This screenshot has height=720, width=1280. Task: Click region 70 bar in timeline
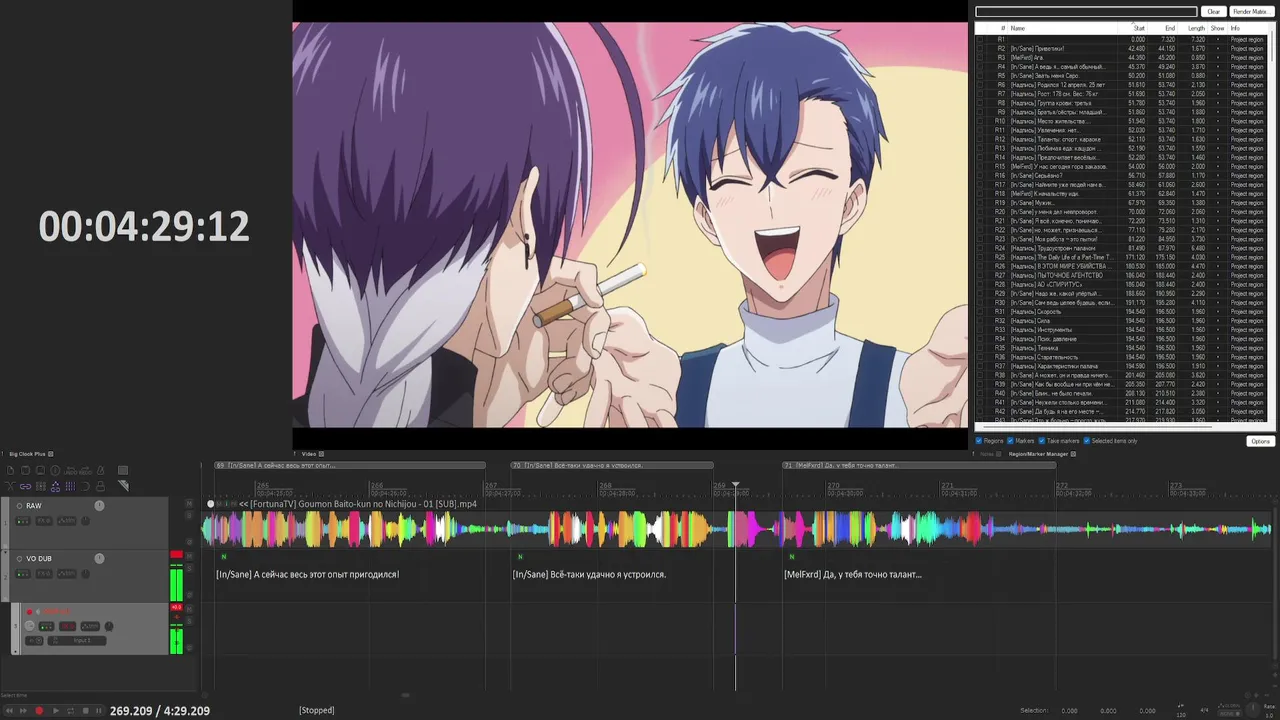pos(612,465)
